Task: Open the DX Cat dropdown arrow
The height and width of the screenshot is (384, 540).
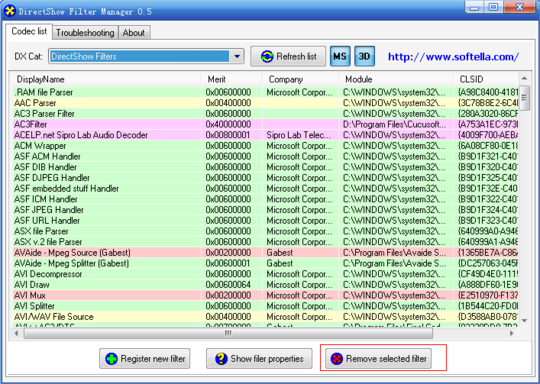Action: [237, 56]
